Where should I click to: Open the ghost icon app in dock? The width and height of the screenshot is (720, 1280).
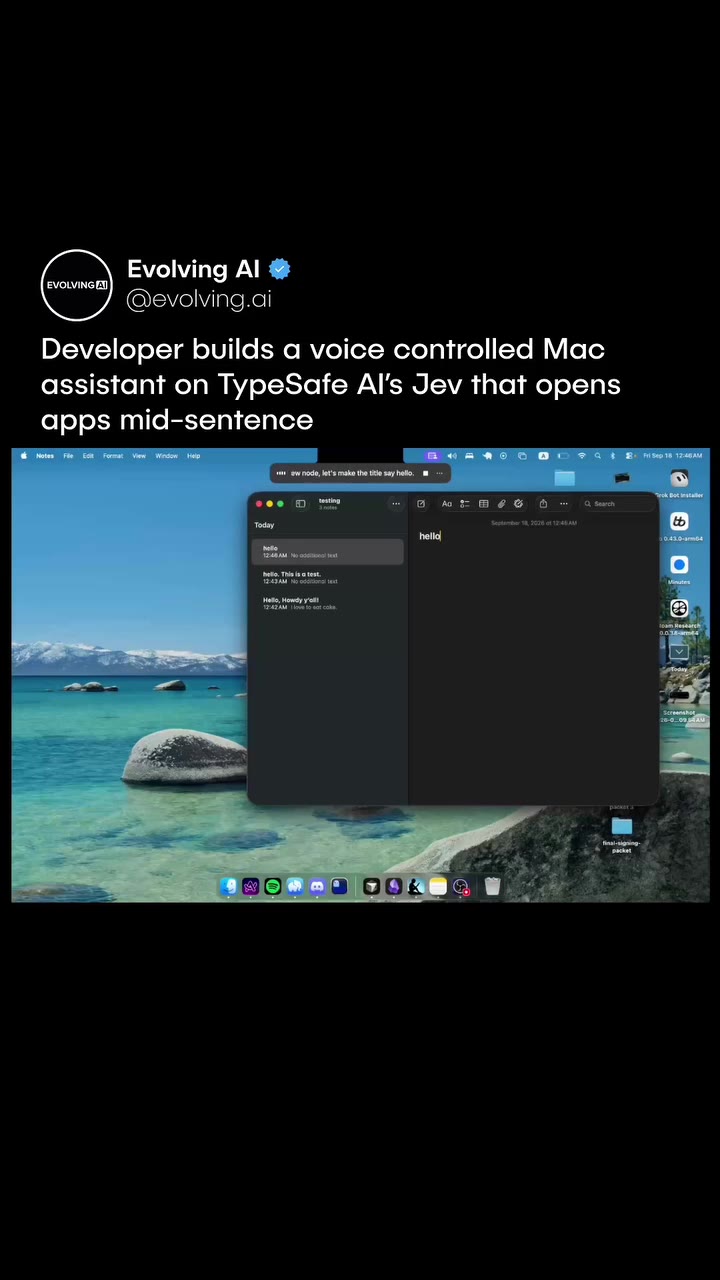click(x=339, y=886)
